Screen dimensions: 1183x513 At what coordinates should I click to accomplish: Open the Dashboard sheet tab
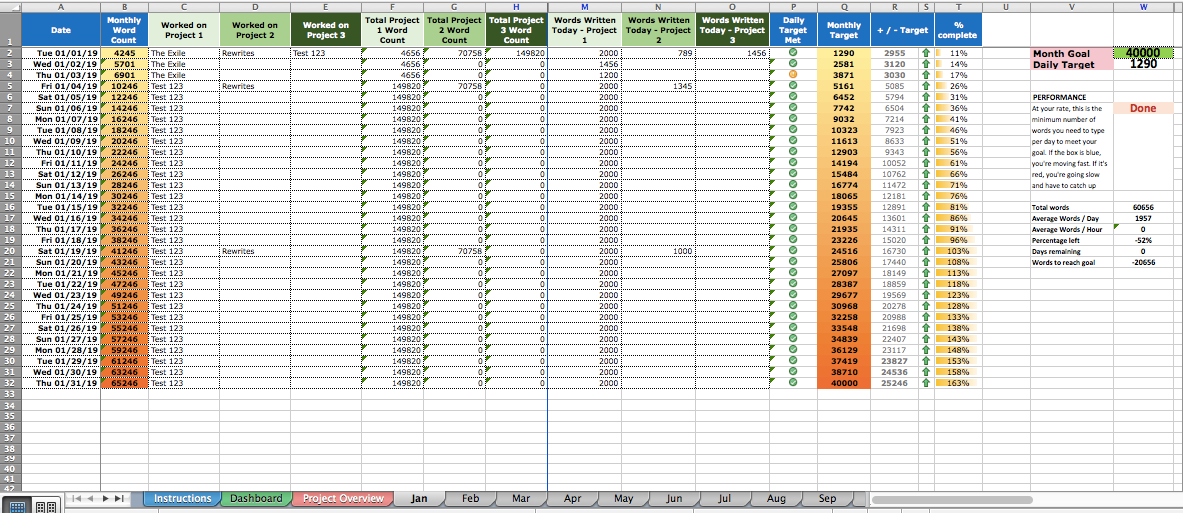click(256, 499)
